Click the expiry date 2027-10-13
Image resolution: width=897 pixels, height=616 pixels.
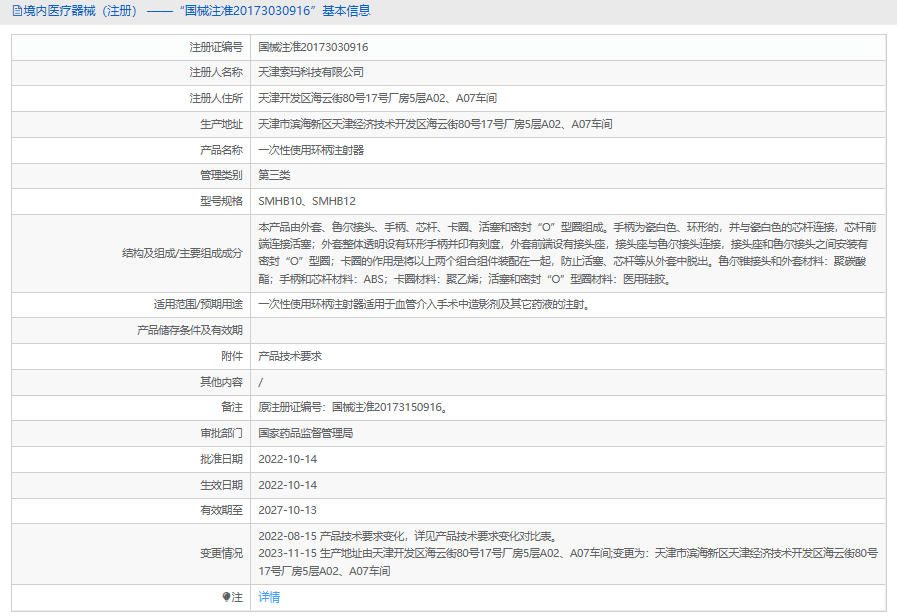(x=287, y=510)
